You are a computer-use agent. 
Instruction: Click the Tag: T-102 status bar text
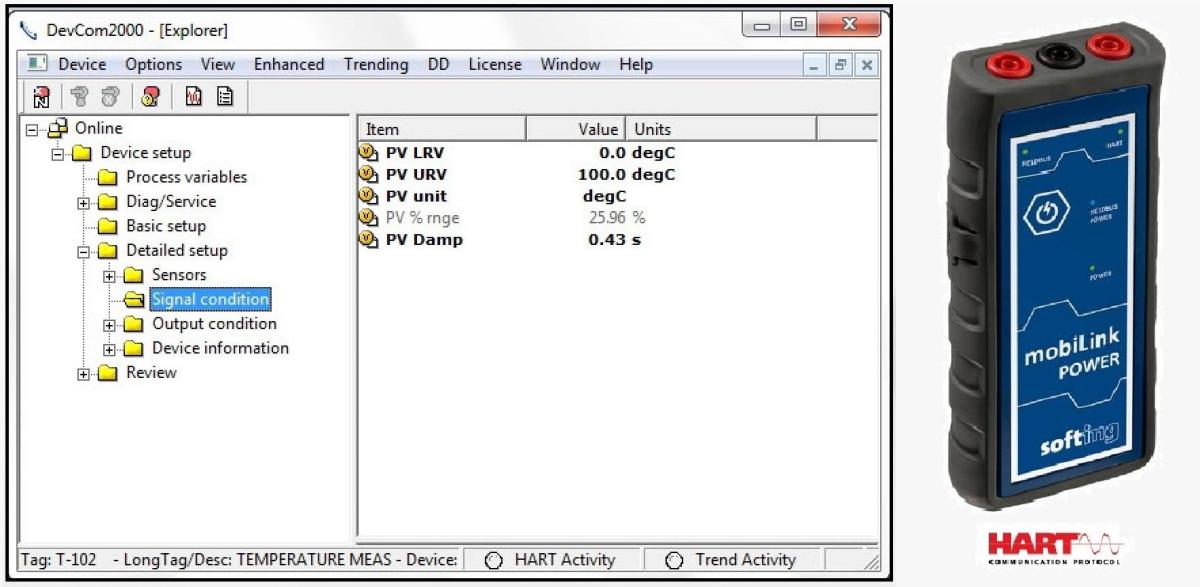point(59,560)
